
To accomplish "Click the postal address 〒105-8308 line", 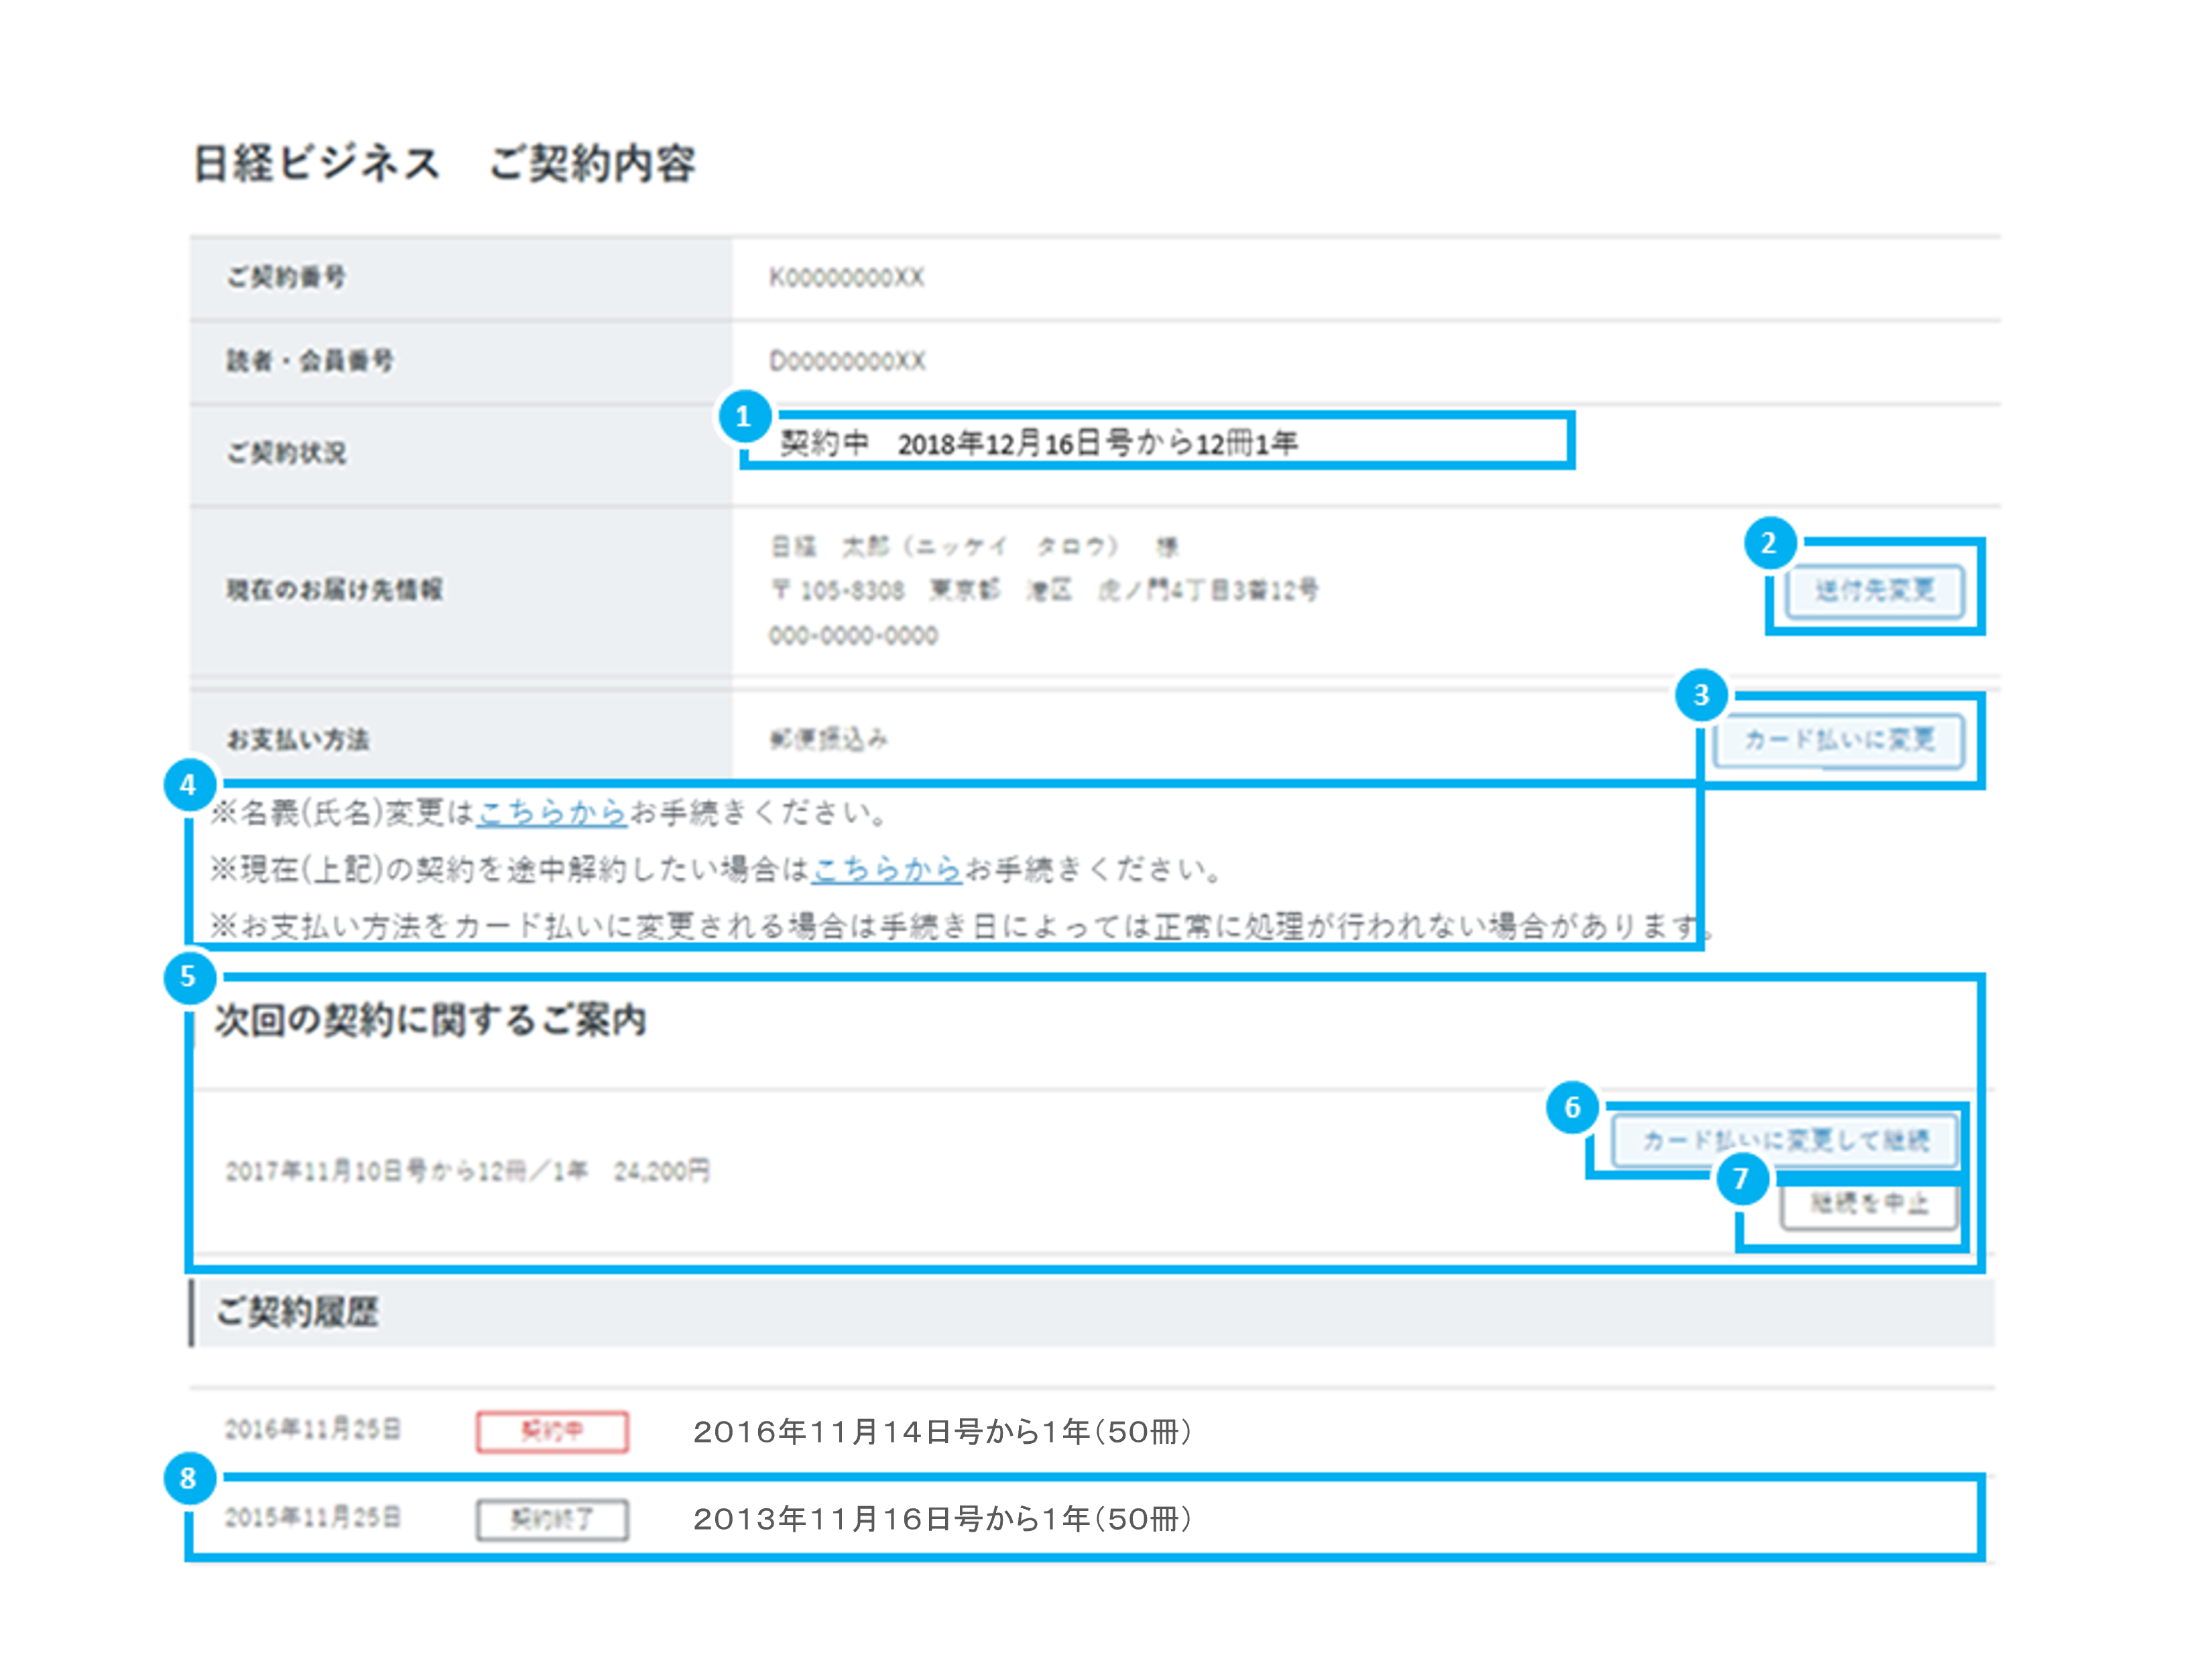I will [1044, 591].
